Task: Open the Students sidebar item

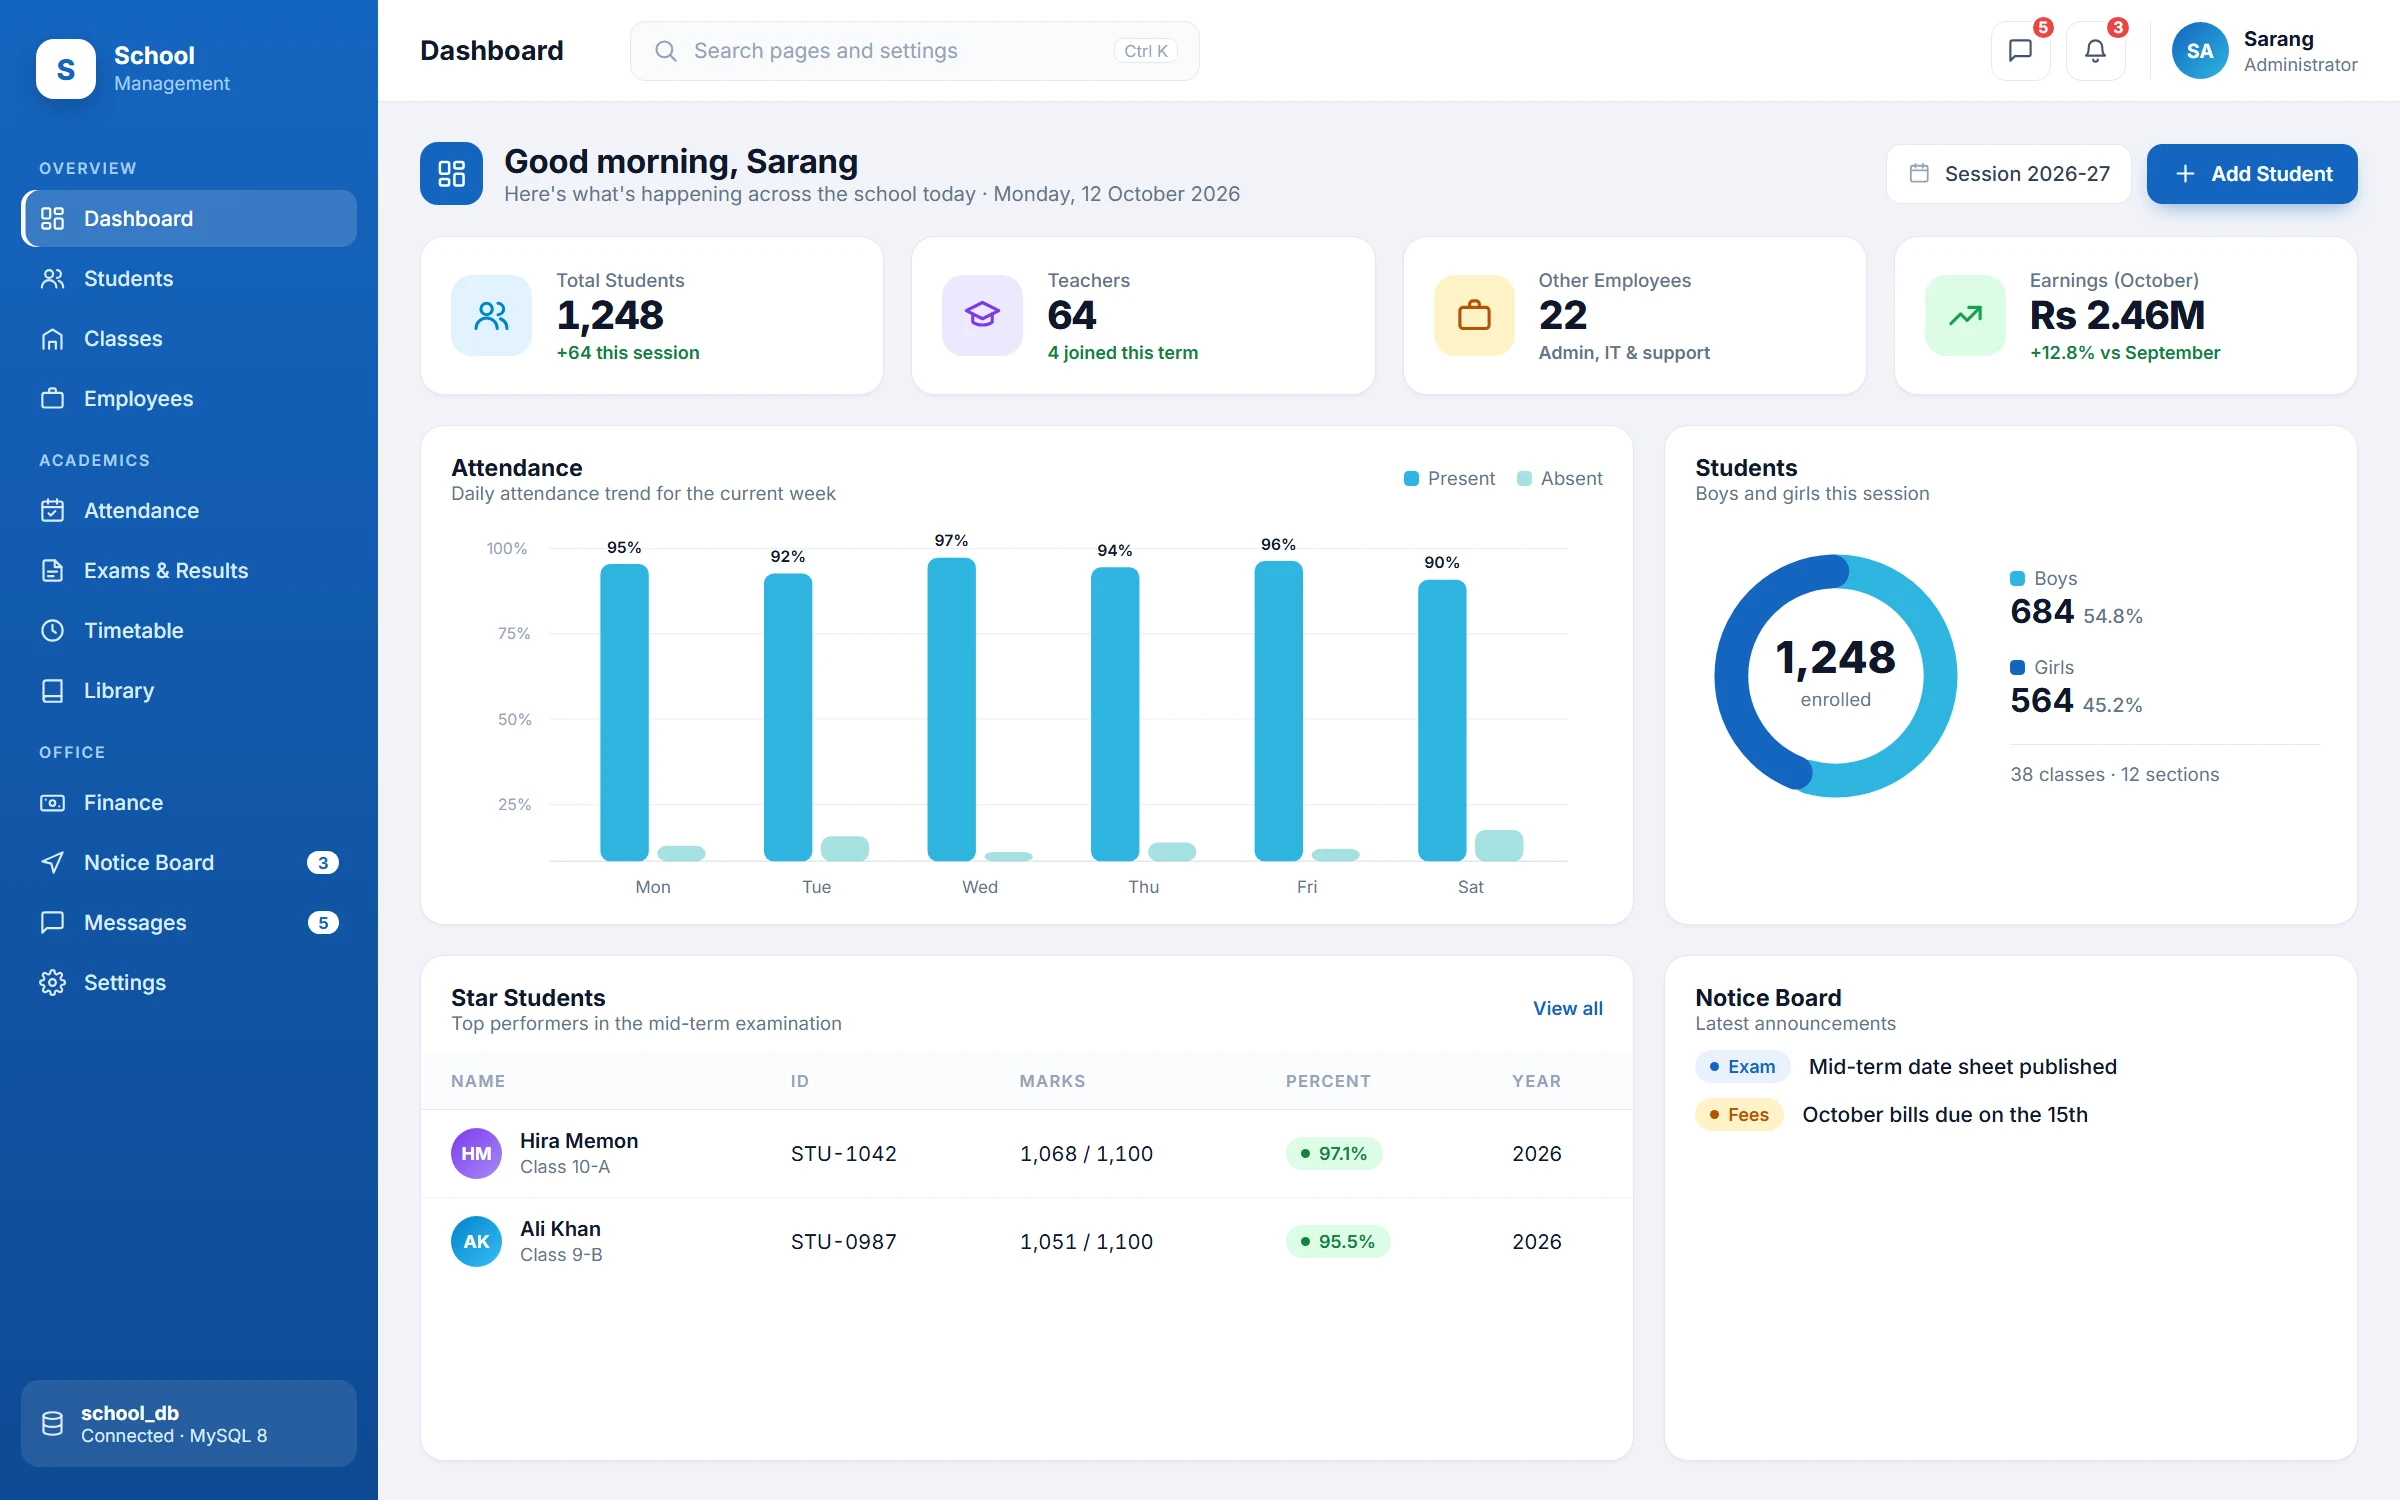Action: 189,279
